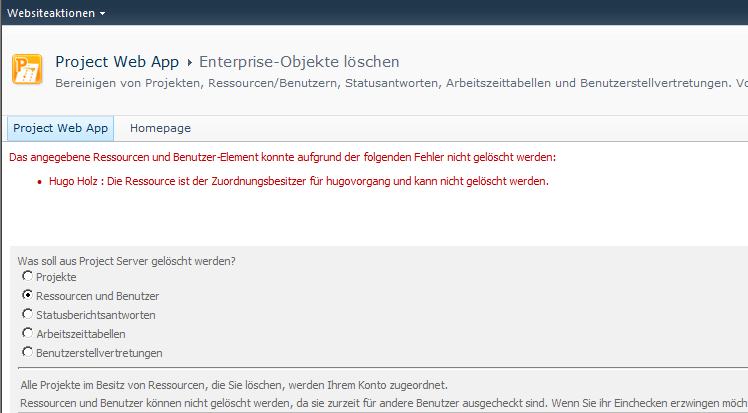This screenshot has width=748, height=413.
Task: Click the note starting 'Alle Projekte im Besitz'
Action: [234, 385]
